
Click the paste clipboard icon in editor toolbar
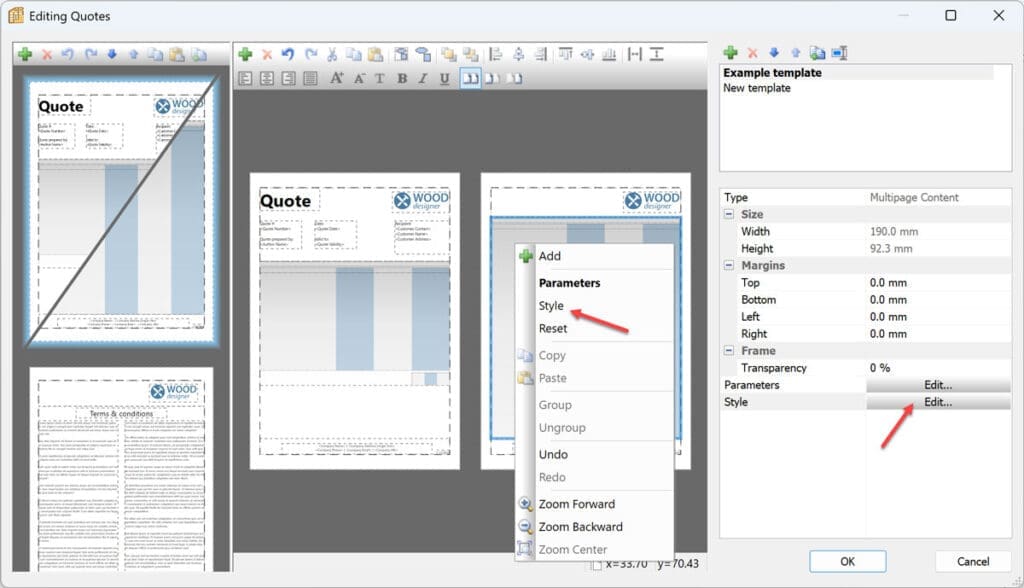(376, 54)
